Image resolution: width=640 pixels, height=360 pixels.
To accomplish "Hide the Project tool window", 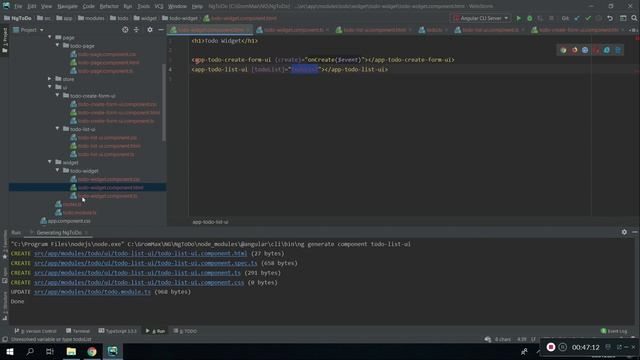I will pyautogui.click(x=161, y=30).
